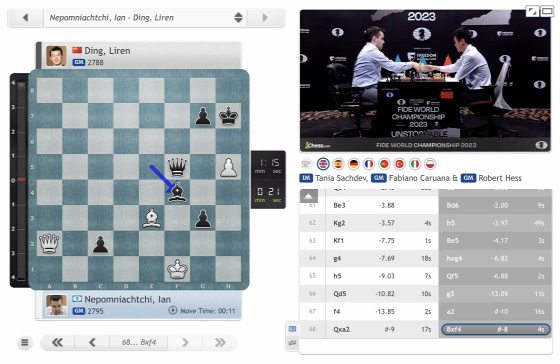Select German commentary flag
This screenshot has width=560, height=364.
(x=354, y=164)
